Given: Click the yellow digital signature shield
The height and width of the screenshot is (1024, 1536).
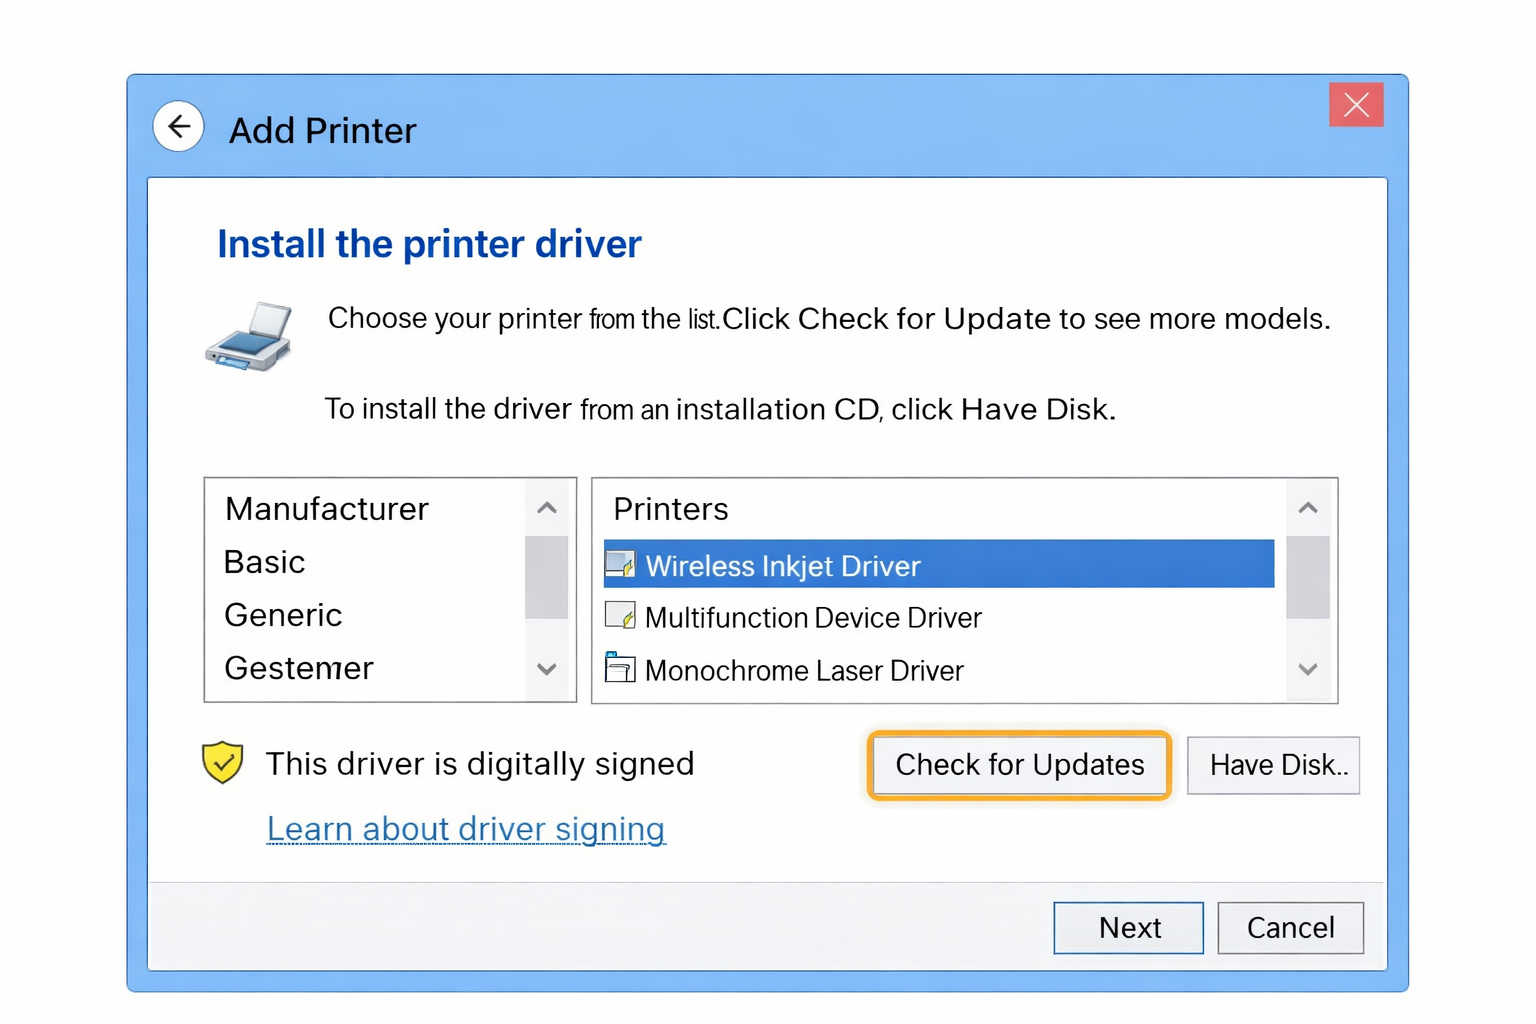Looking at the screenshot, I should pos(222,763).
